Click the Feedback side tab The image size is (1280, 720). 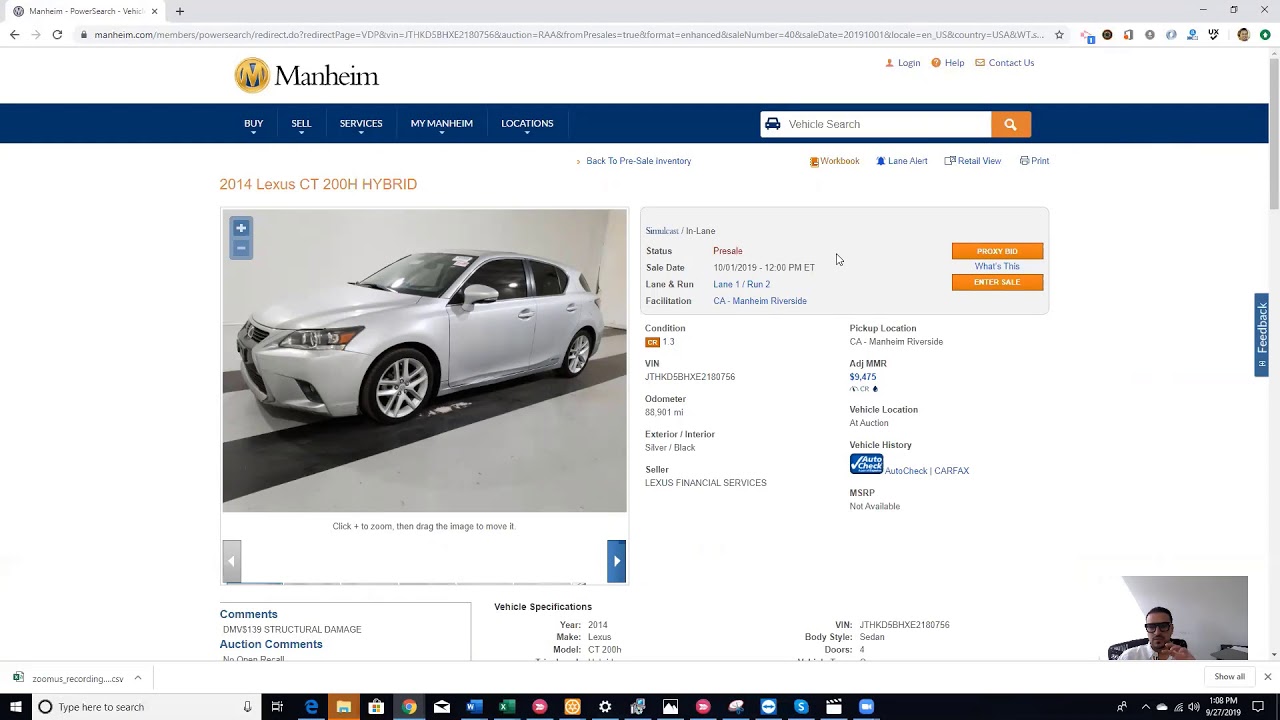pyautogui.click(x=1262, y=334)
